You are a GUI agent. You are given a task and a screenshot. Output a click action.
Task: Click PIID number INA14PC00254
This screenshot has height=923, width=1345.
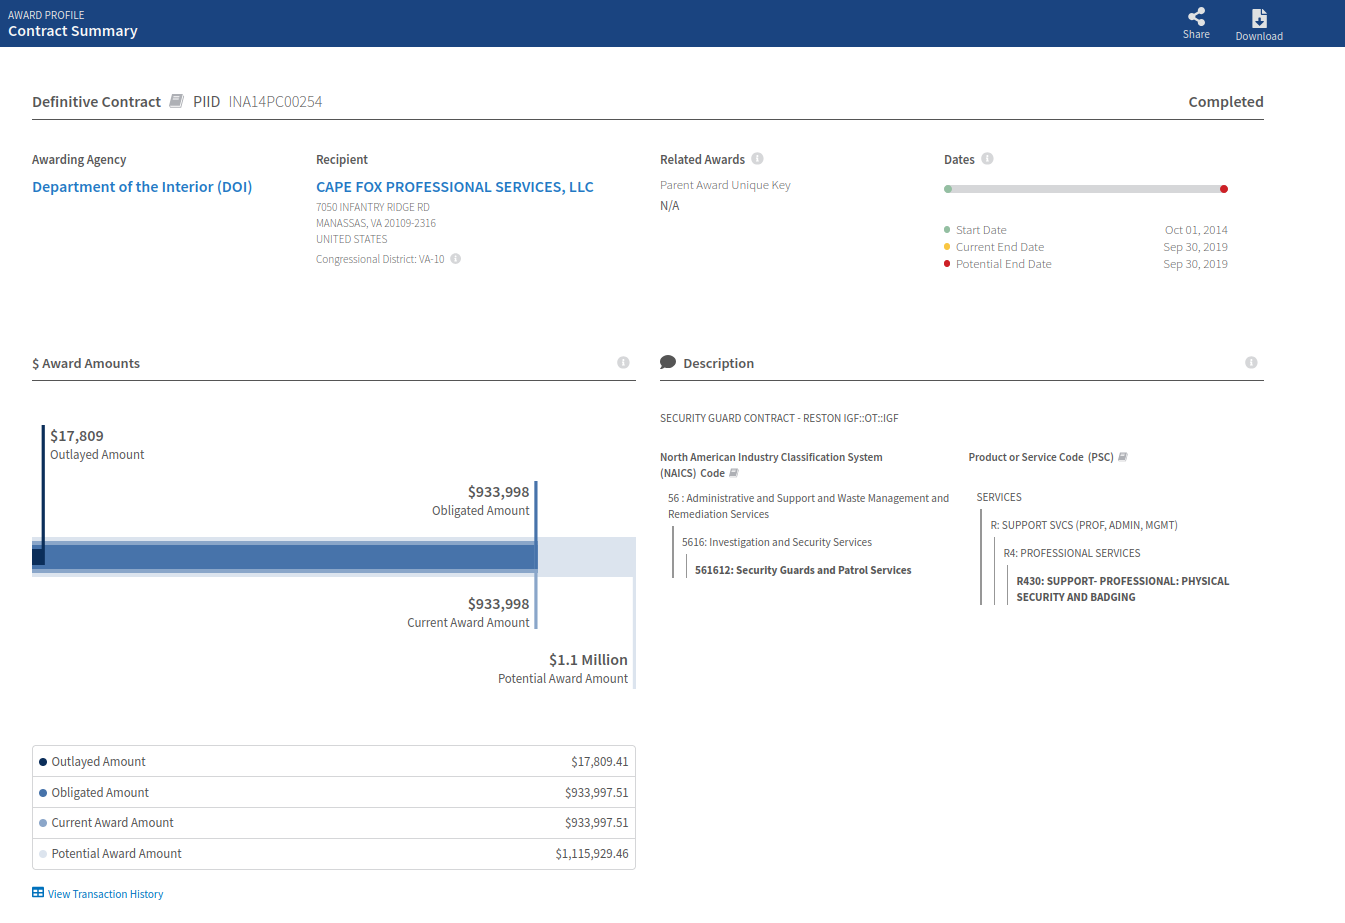point(275,102)
